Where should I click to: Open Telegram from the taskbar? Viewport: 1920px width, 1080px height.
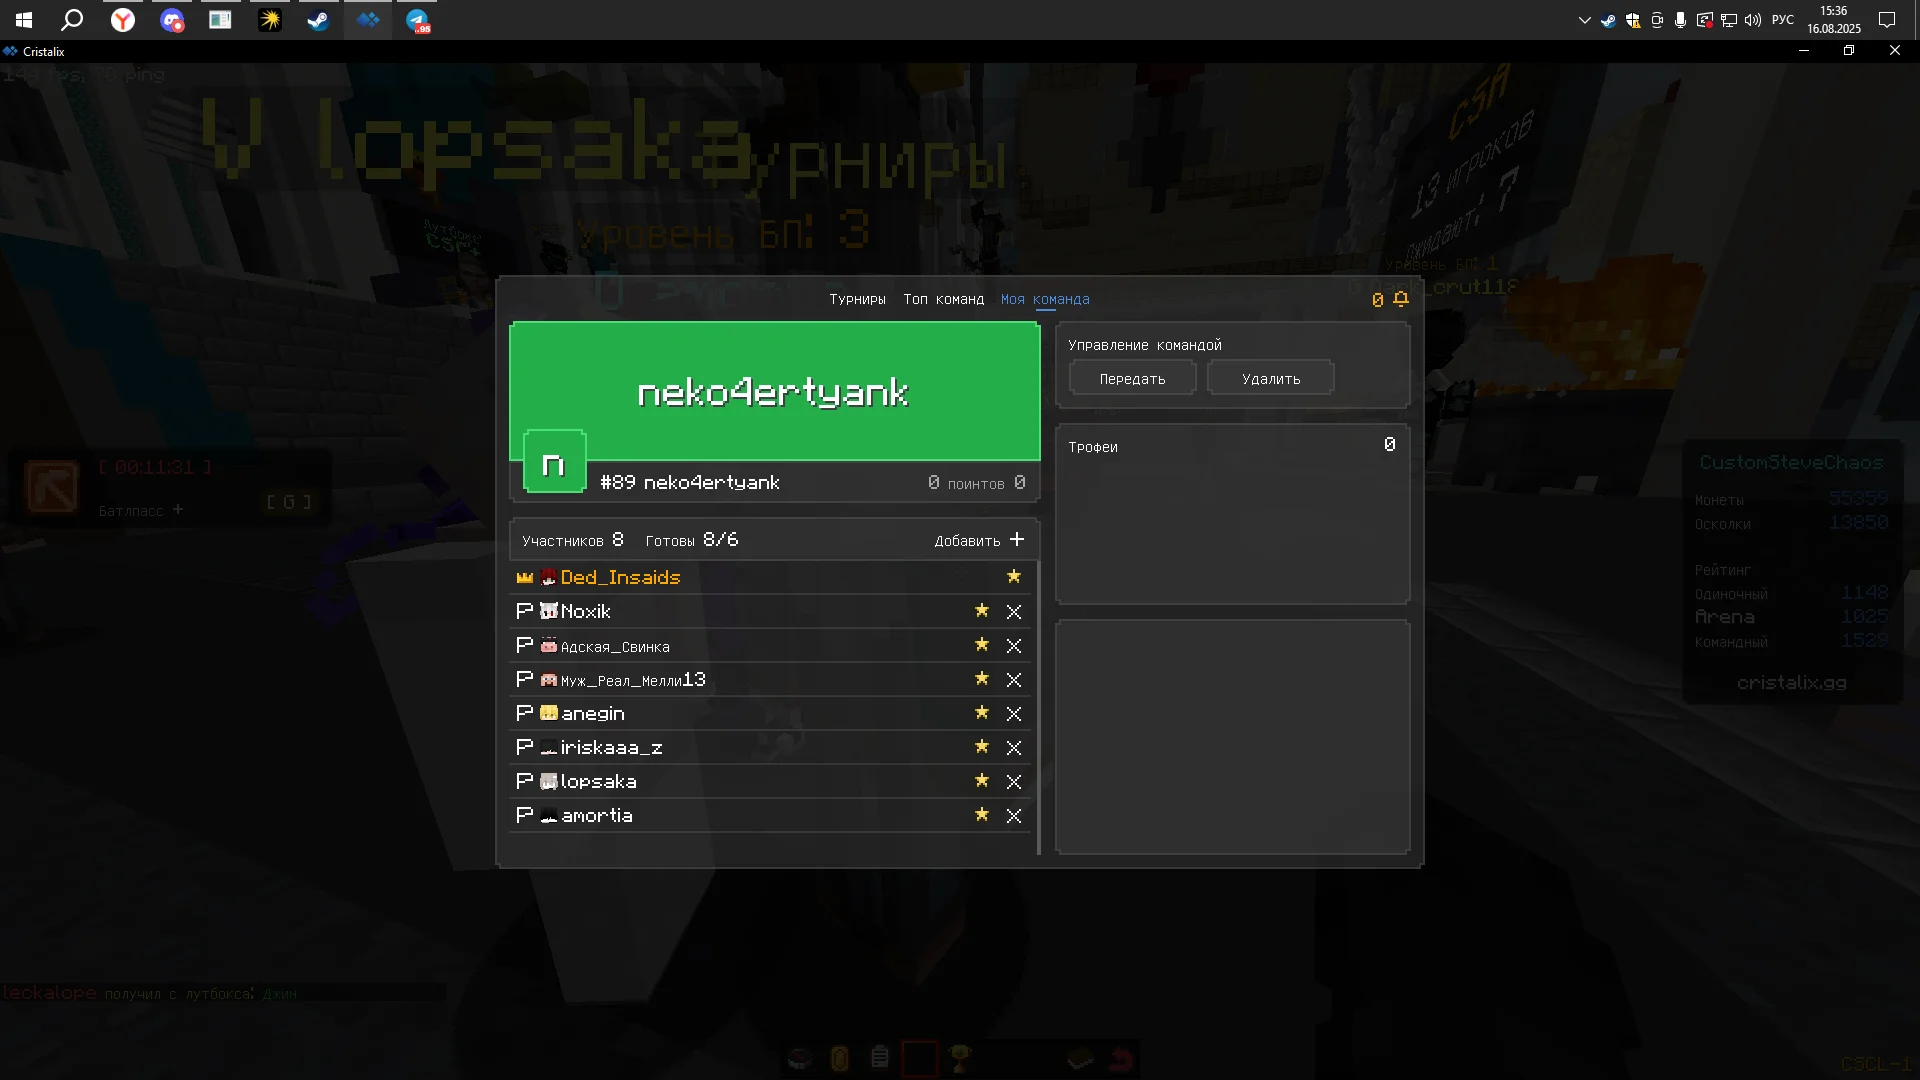point(418,20)
